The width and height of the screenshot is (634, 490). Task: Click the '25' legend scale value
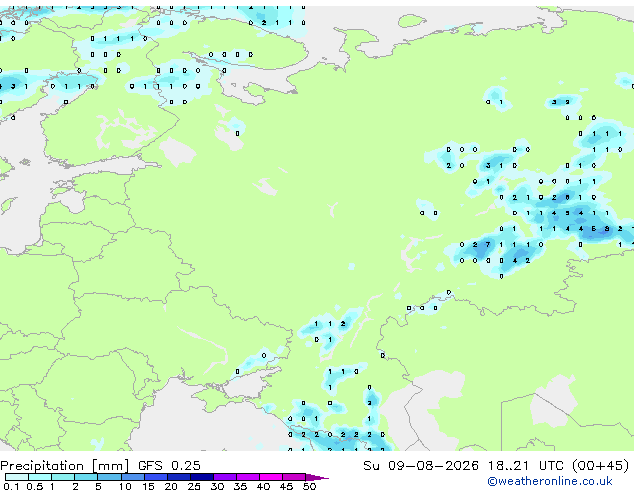tap(194, 486)
